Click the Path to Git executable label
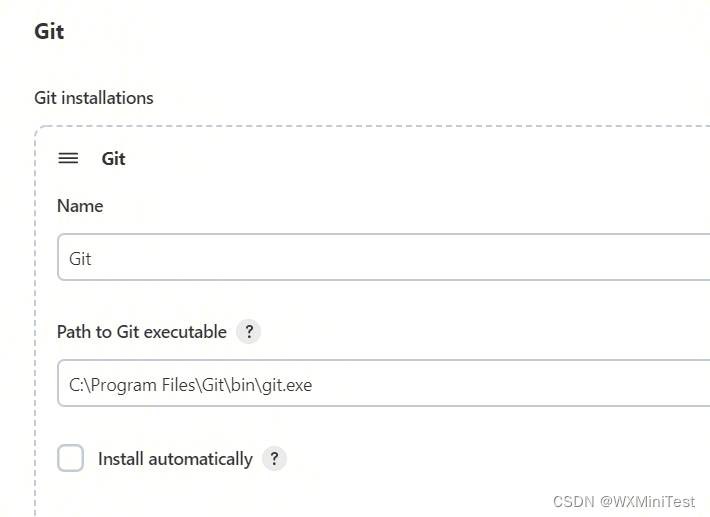This screenshot has width=710, height=517. 142,332
